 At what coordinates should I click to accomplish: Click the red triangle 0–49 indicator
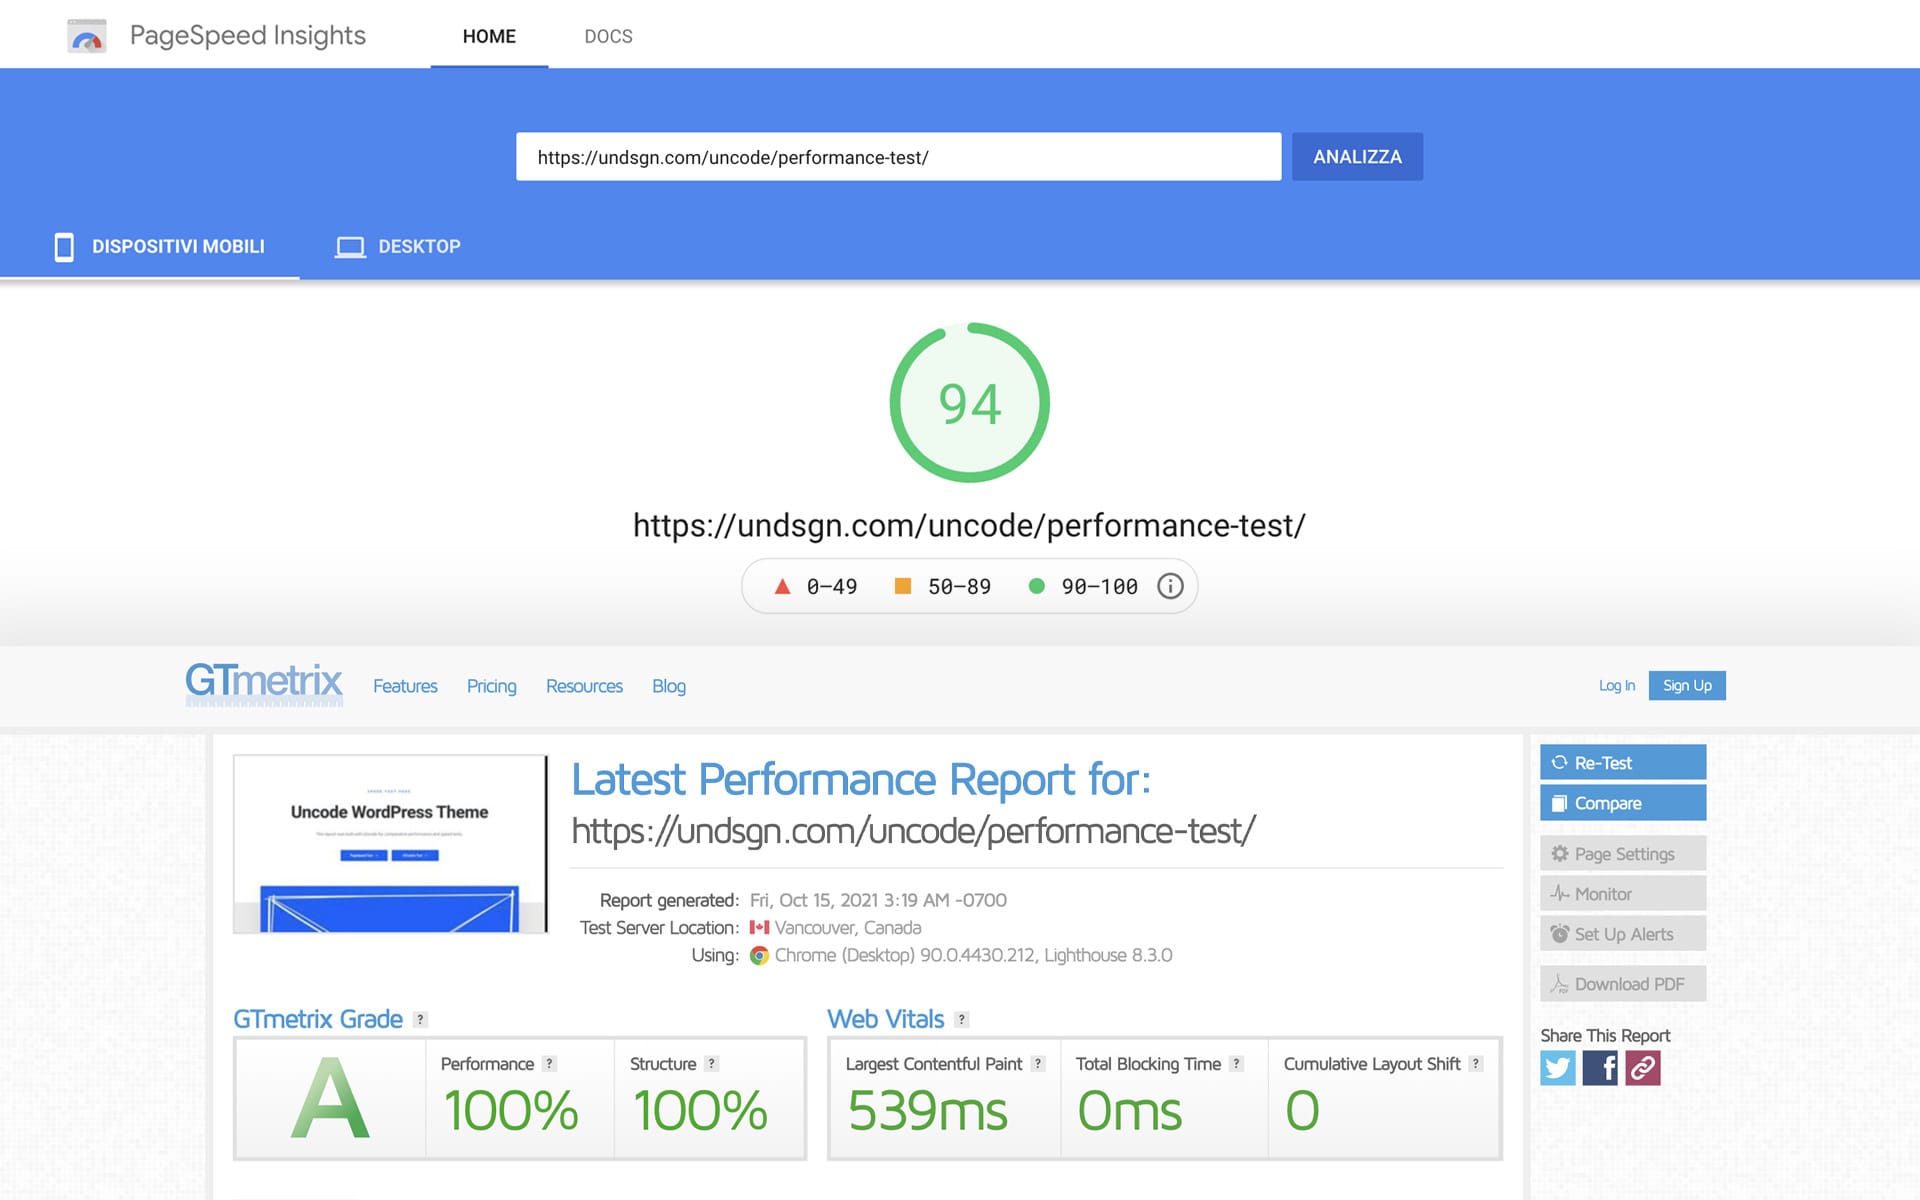tap(782, 586)
